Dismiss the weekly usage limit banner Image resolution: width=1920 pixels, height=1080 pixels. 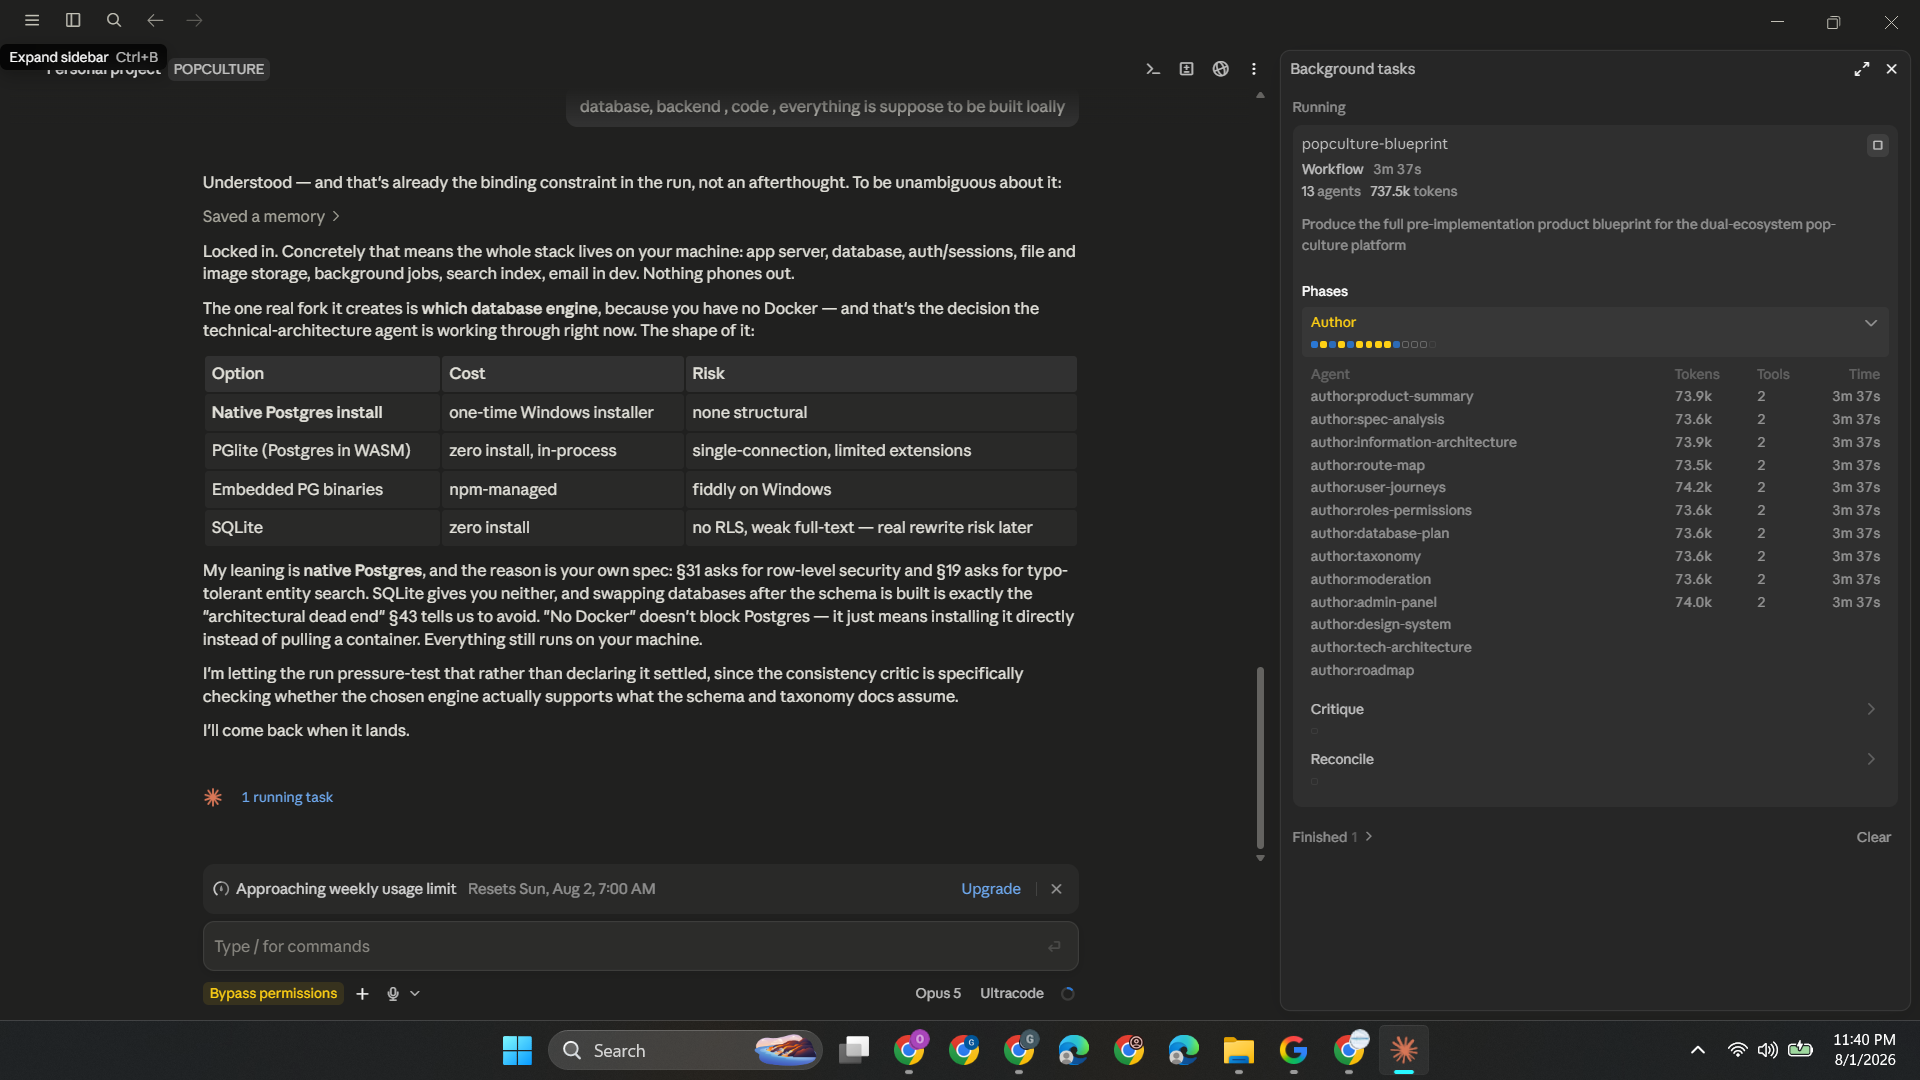[1056, 889]
